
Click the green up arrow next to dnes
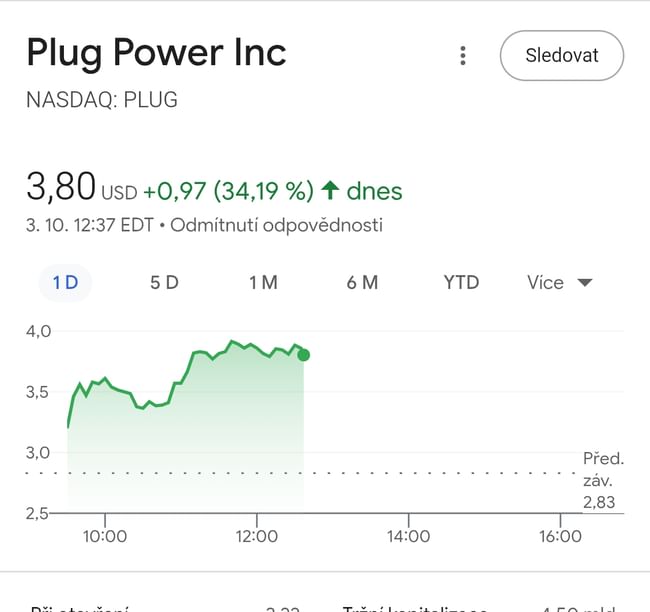330,190
